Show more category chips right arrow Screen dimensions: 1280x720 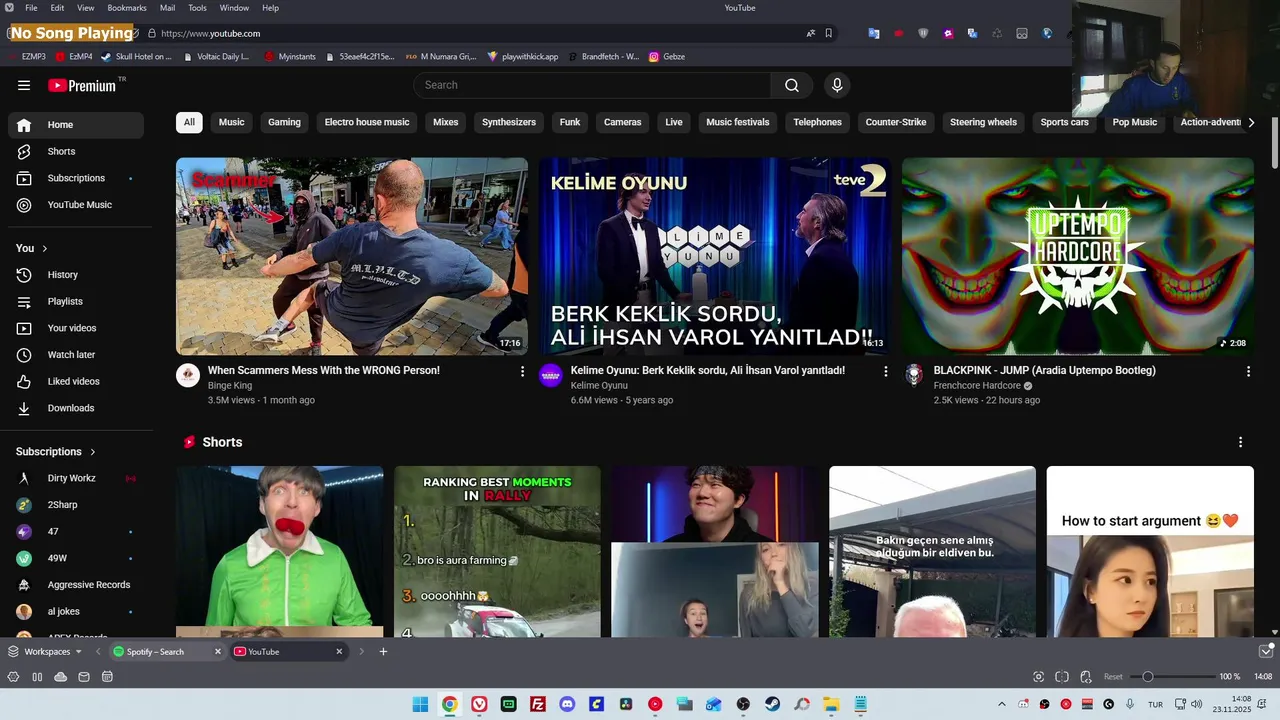point(1250,122)
